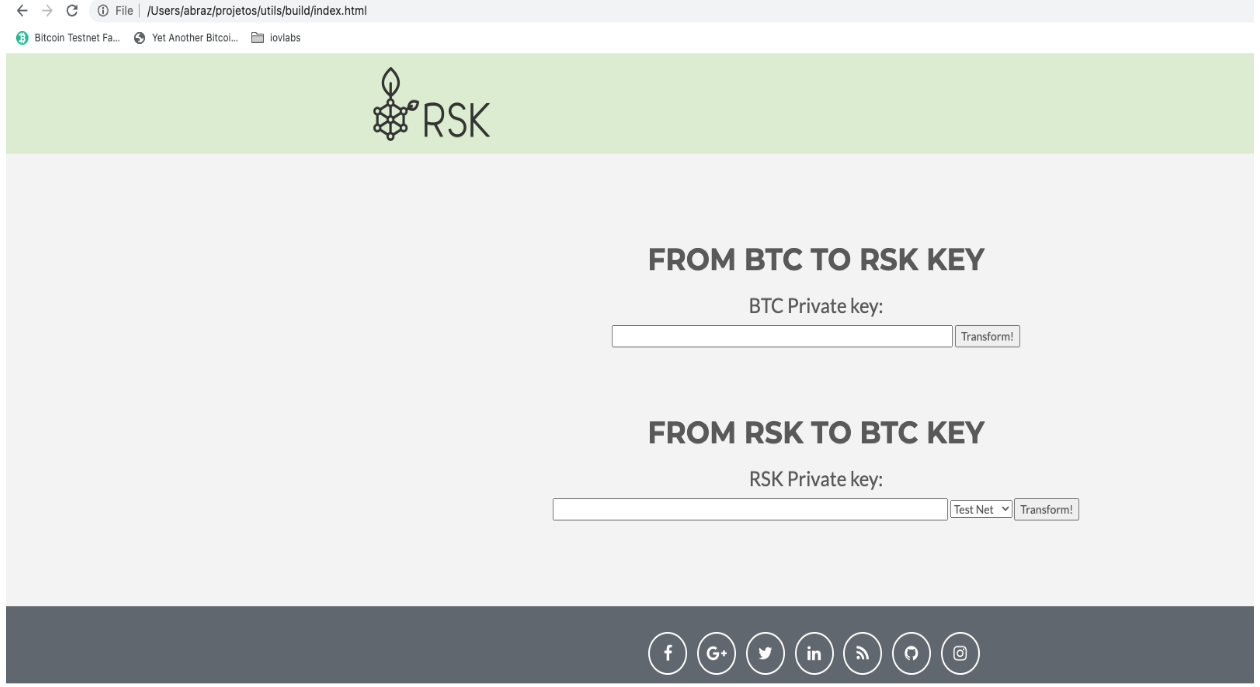Click the Facebook icon in footer
The image size is (1260, 687).
[x=668, y=654]
